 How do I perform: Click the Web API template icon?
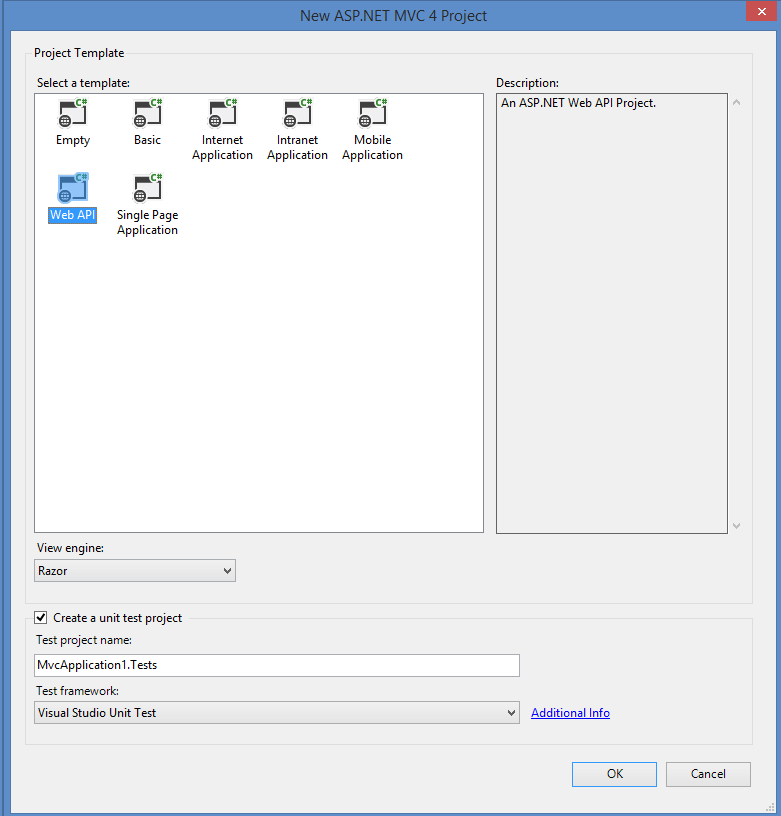[72, 188]
